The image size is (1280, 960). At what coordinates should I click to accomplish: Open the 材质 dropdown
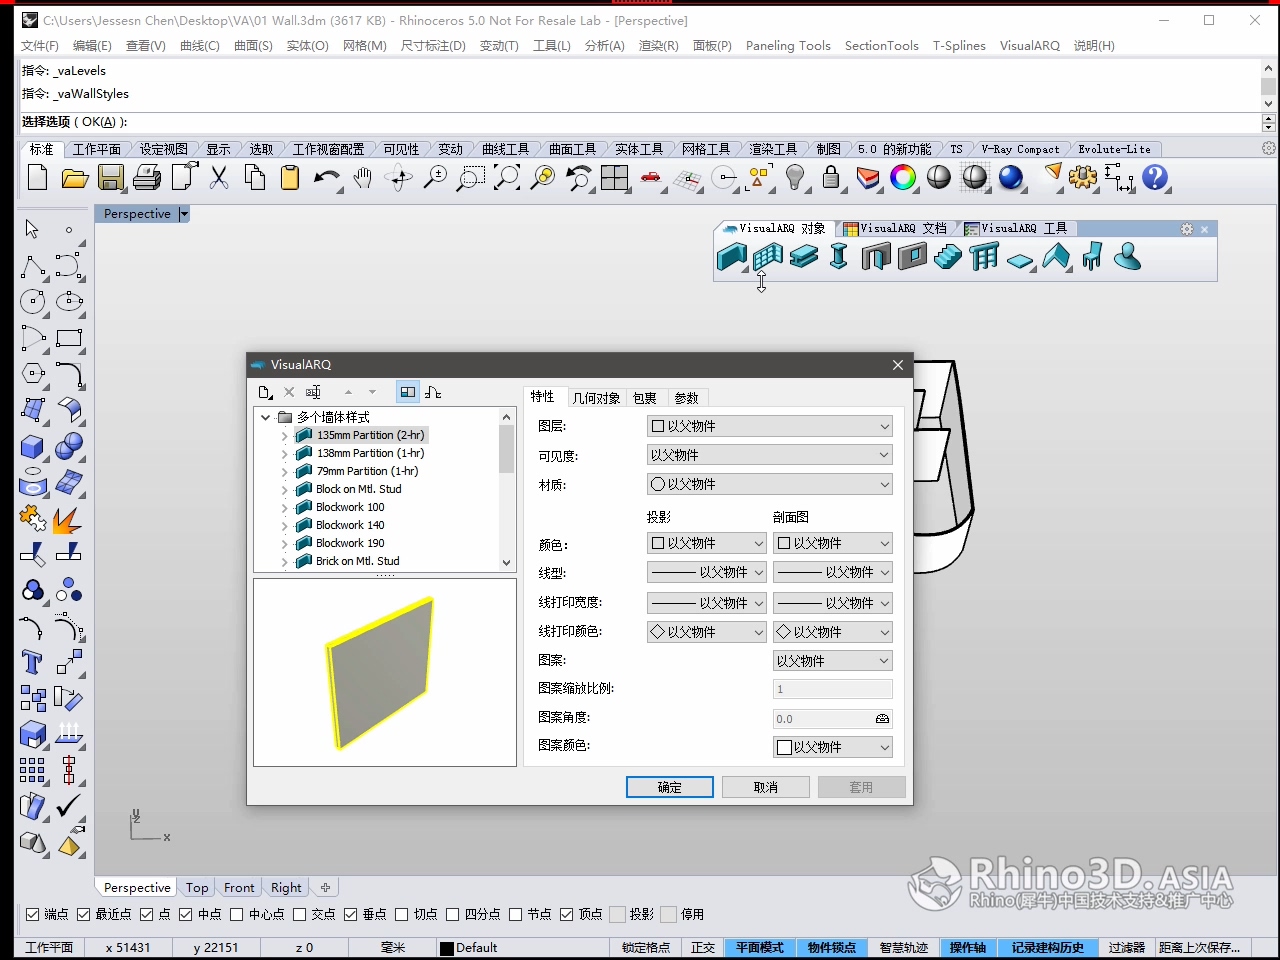click(770, 484)
